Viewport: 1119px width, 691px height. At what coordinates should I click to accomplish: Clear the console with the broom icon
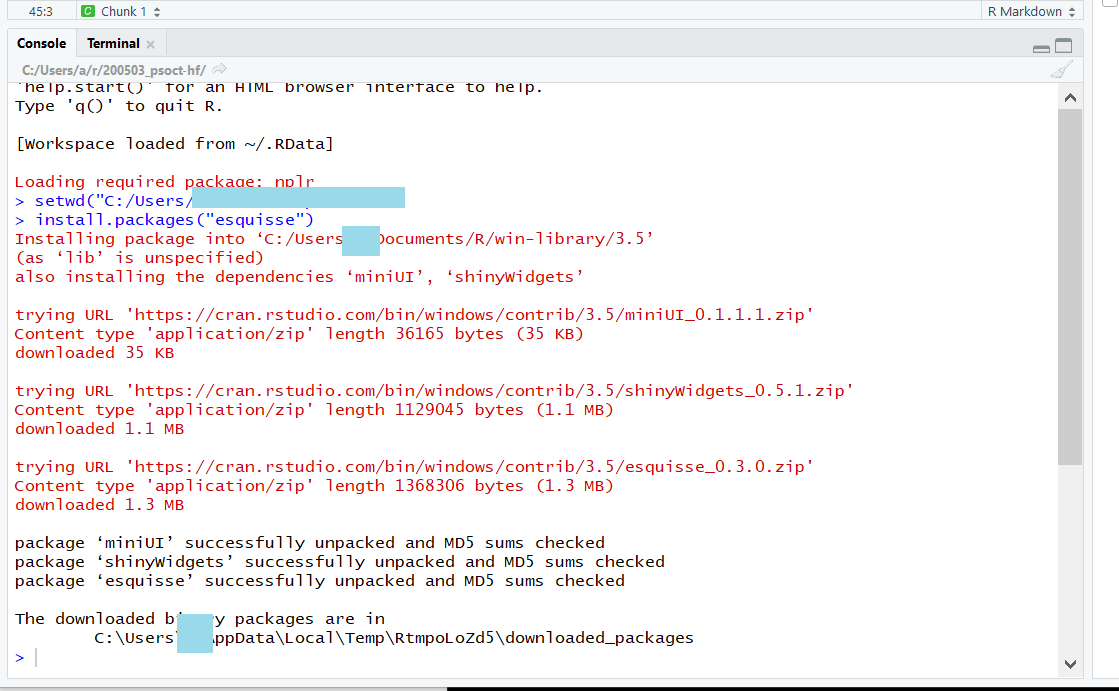(x=1061, y=69)
